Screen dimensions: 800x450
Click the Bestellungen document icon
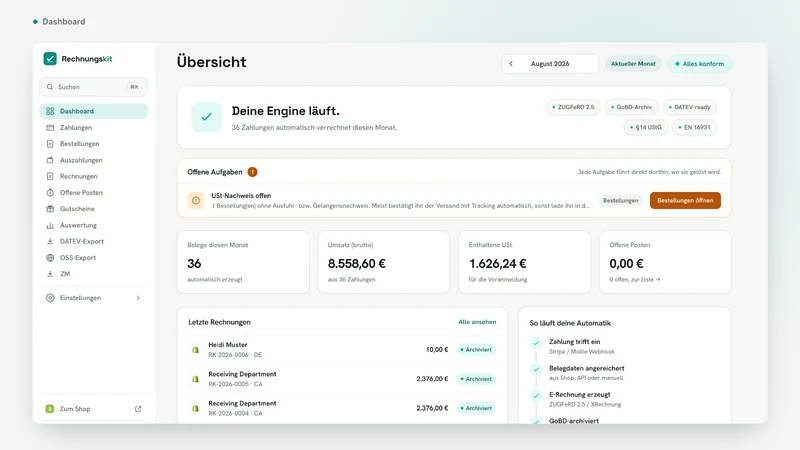(50, 144)
